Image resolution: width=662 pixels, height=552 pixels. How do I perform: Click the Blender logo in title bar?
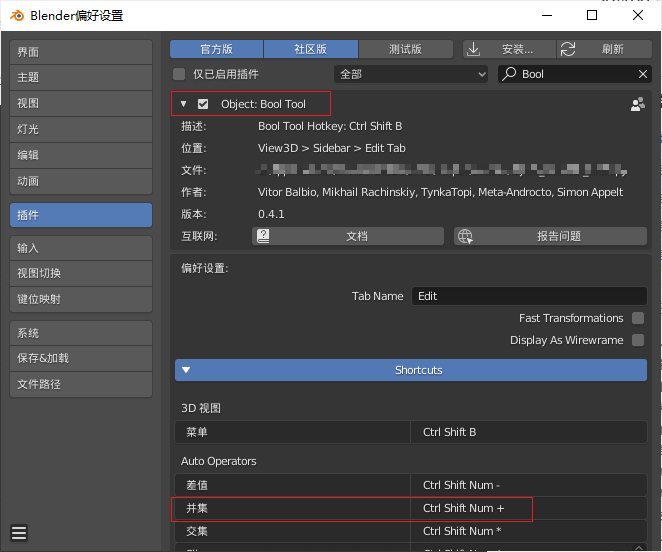coord(17,16)
